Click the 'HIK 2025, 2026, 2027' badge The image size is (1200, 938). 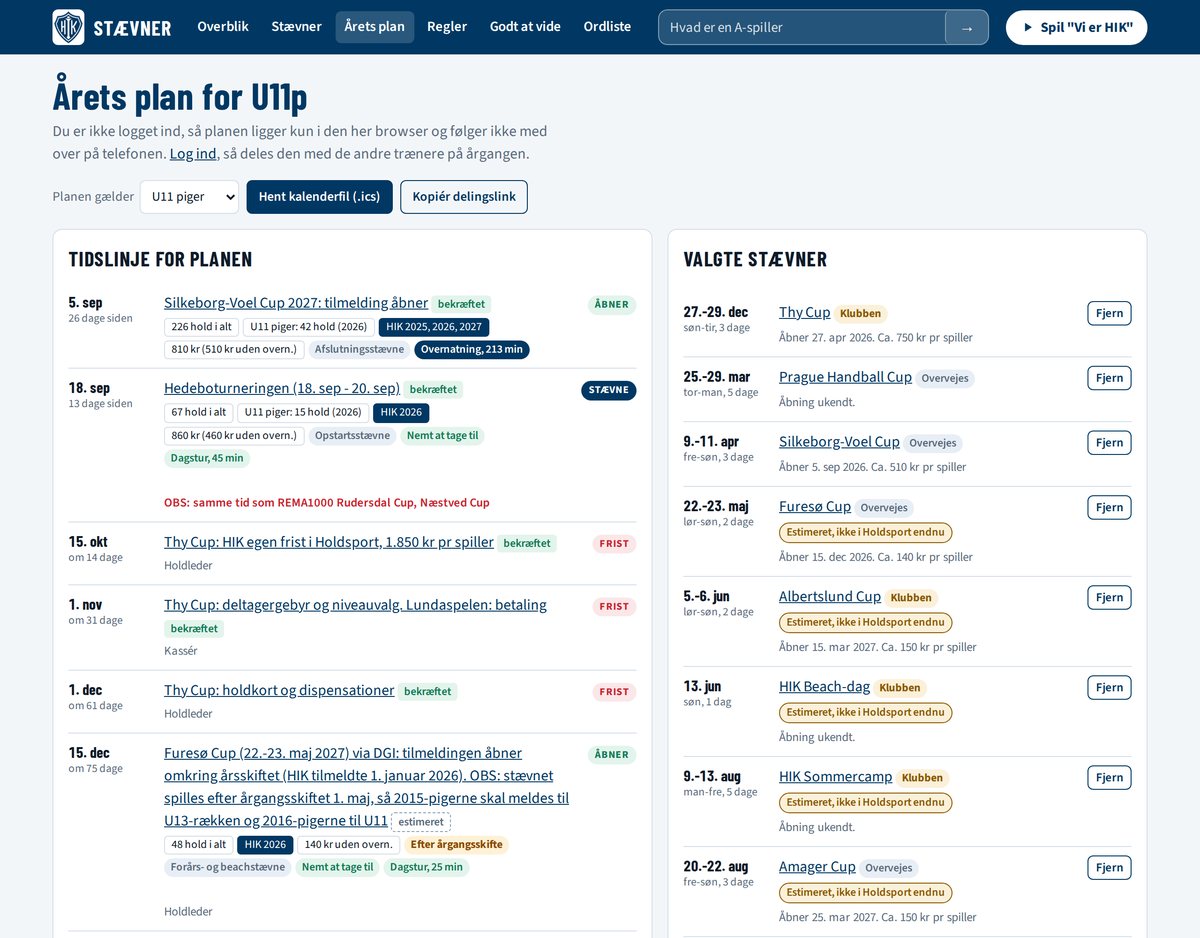point(434,327)
